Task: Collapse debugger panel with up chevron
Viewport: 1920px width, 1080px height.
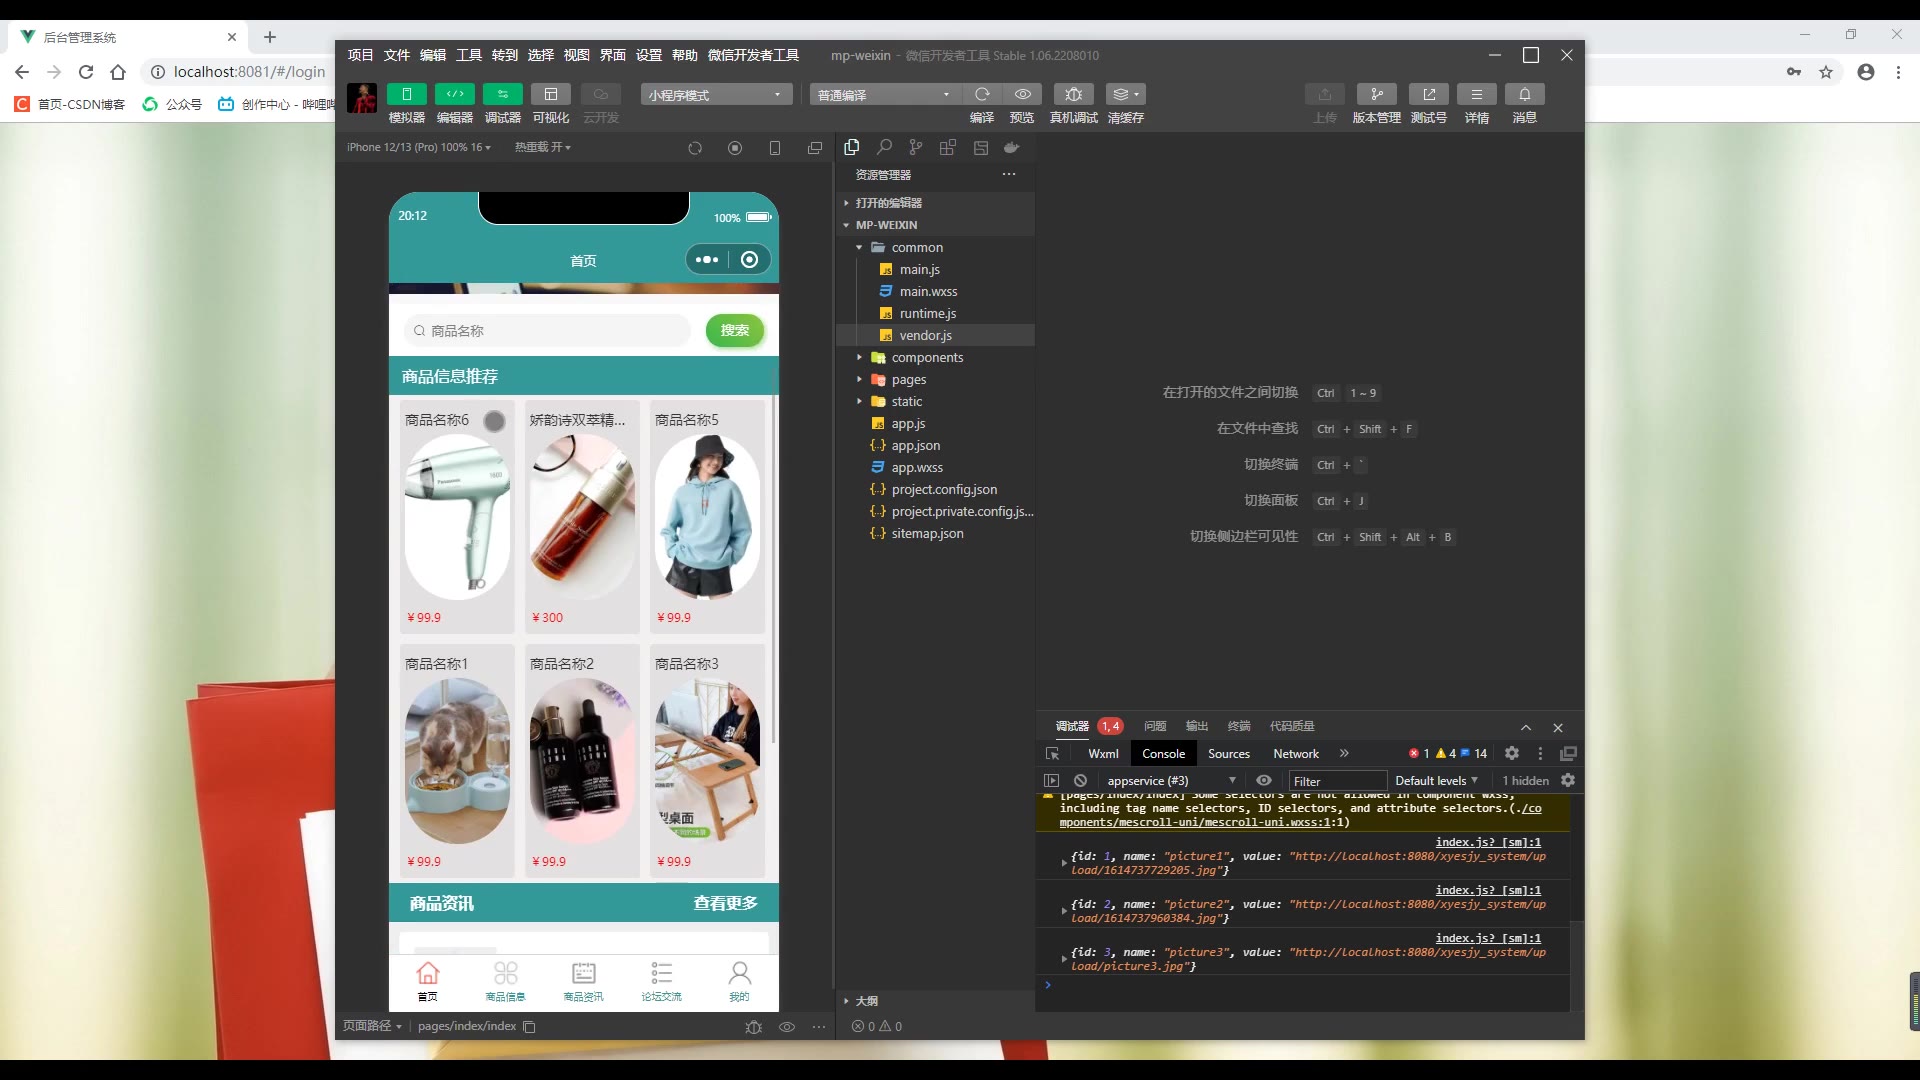Action: 1526,728
